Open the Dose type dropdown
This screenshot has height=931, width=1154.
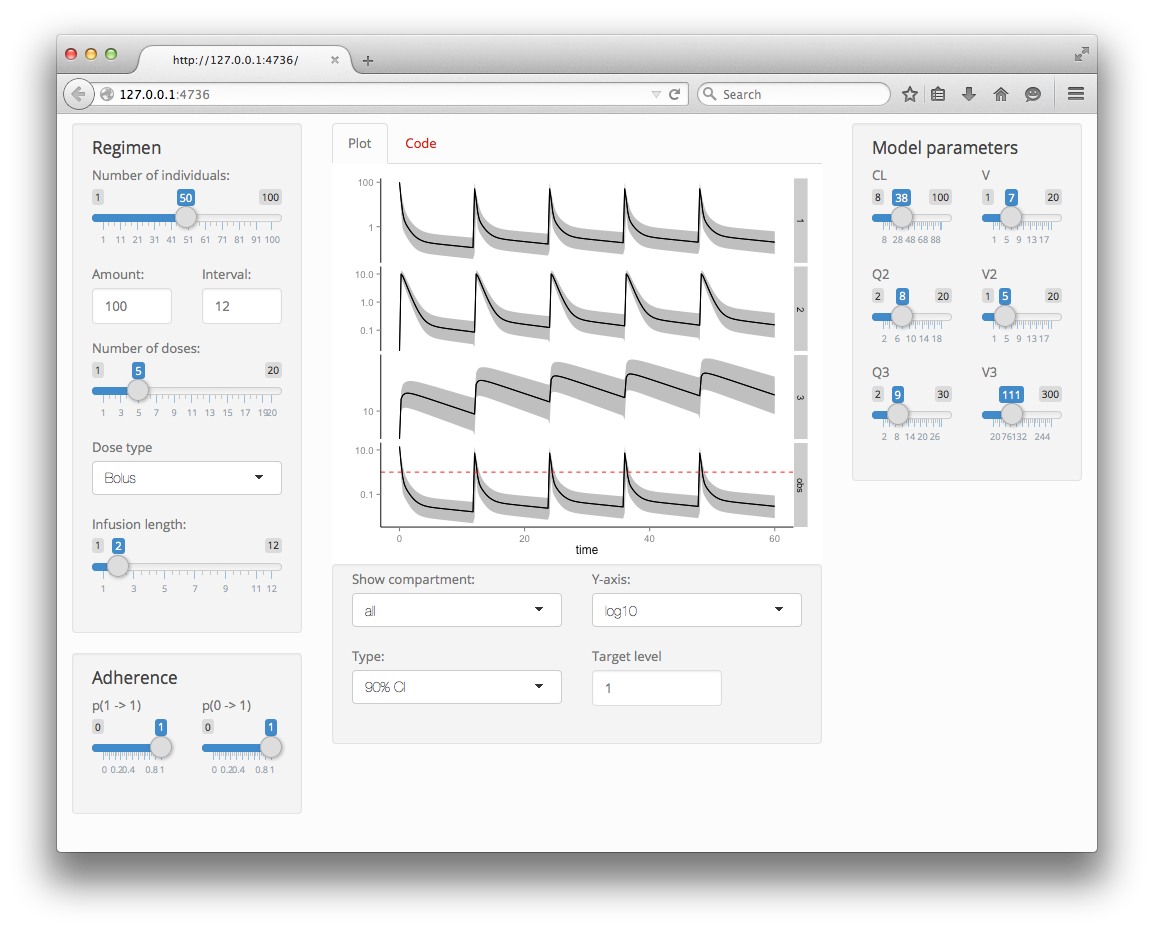click(x=187, y=478)
